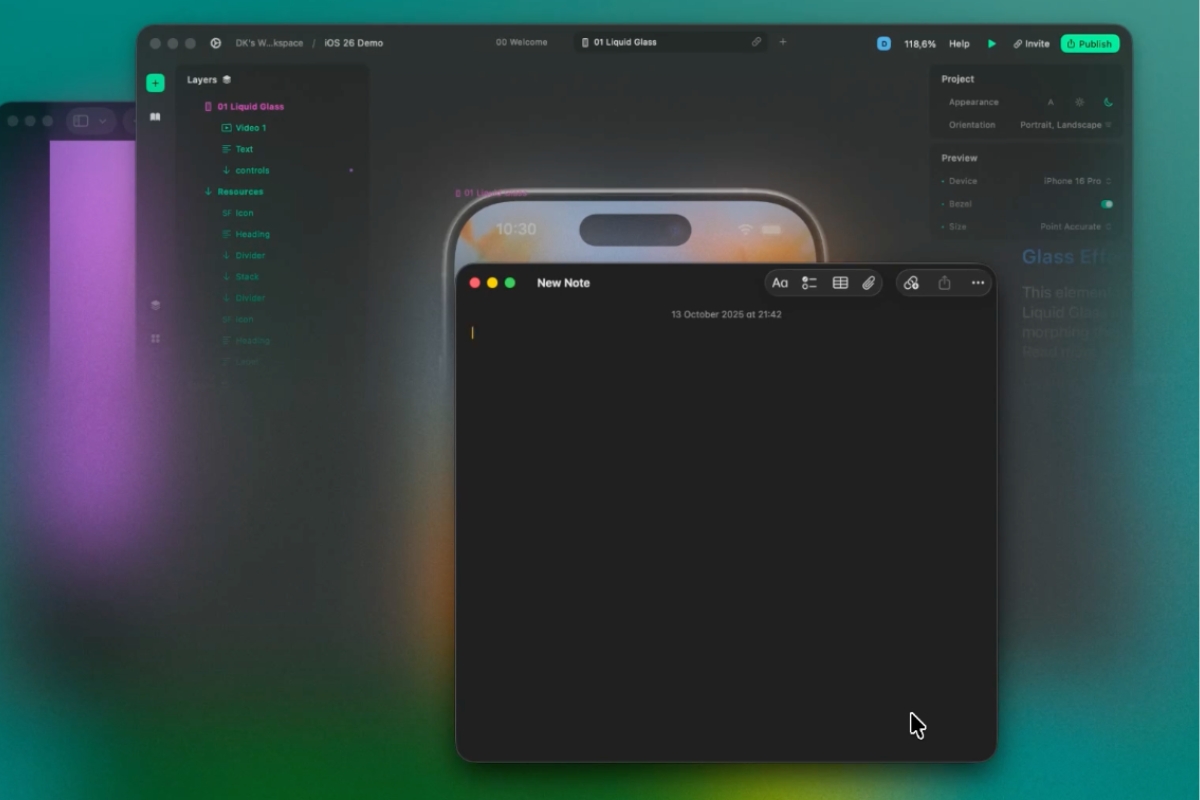Open the Device dropdown showing iPhone 16 Pro
This screenshot has height=800, width=1200.
pyautogui.click(x=1076, y=181)
